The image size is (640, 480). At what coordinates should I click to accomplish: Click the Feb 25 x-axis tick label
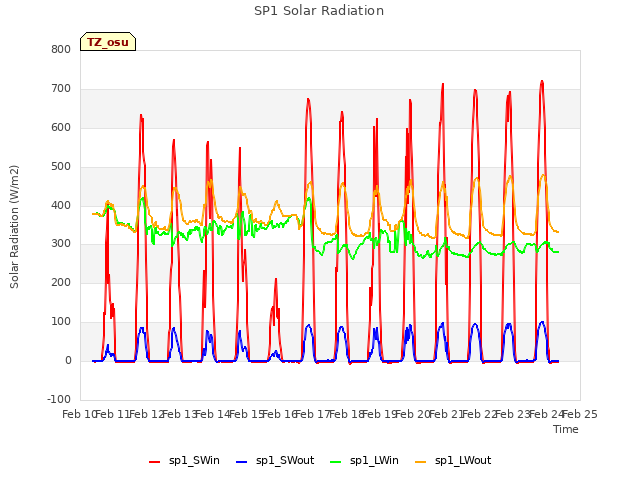tap(580, 414)
